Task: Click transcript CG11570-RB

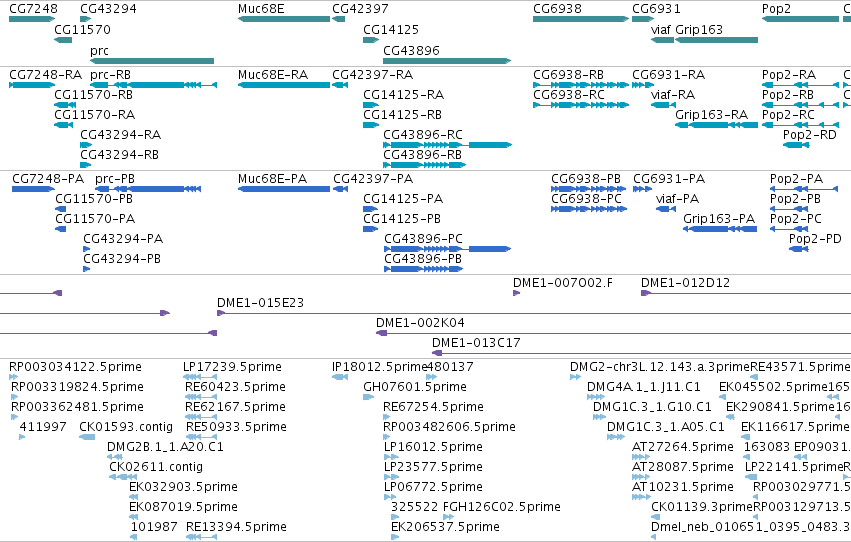Action: 65,105
